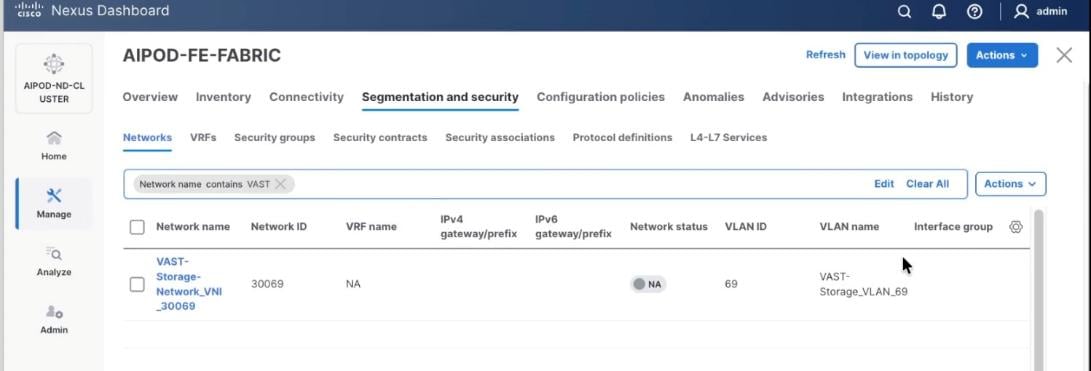
Task: Click the Nexus Dashboard title text
Action: pyautogui.click(x=110, y=11)
